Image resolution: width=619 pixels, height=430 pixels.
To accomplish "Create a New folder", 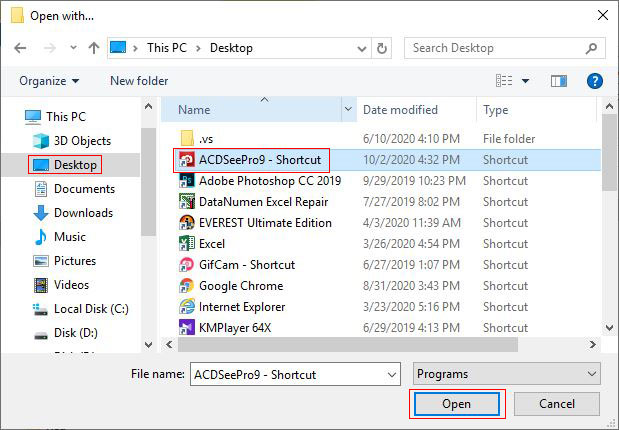I will (x=139, y=81).
